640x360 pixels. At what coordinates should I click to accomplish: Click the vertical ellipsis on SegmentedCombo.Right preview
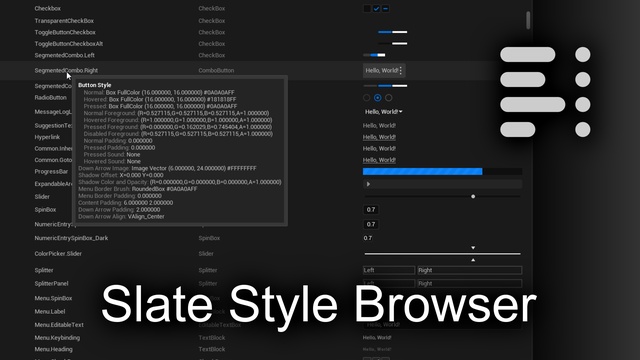[x=401, y=71]
